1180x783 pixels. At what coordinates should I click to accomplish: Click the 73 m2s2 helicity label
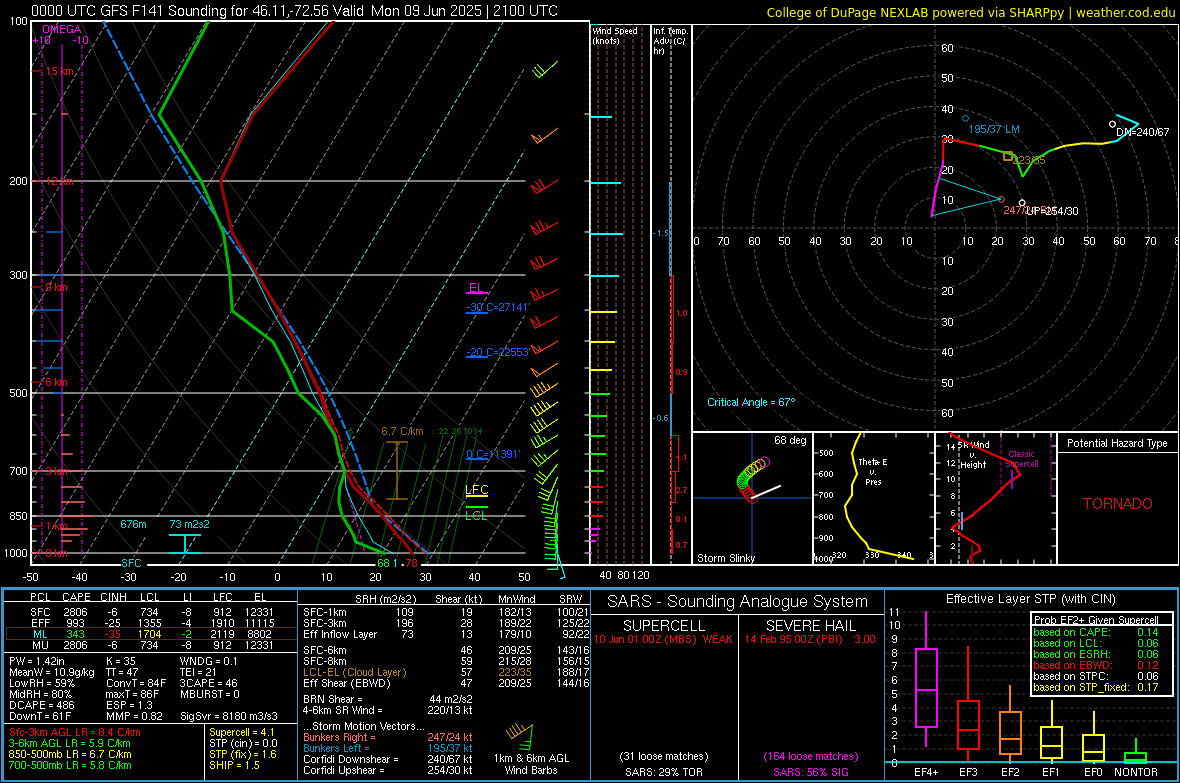pos(190,524)
